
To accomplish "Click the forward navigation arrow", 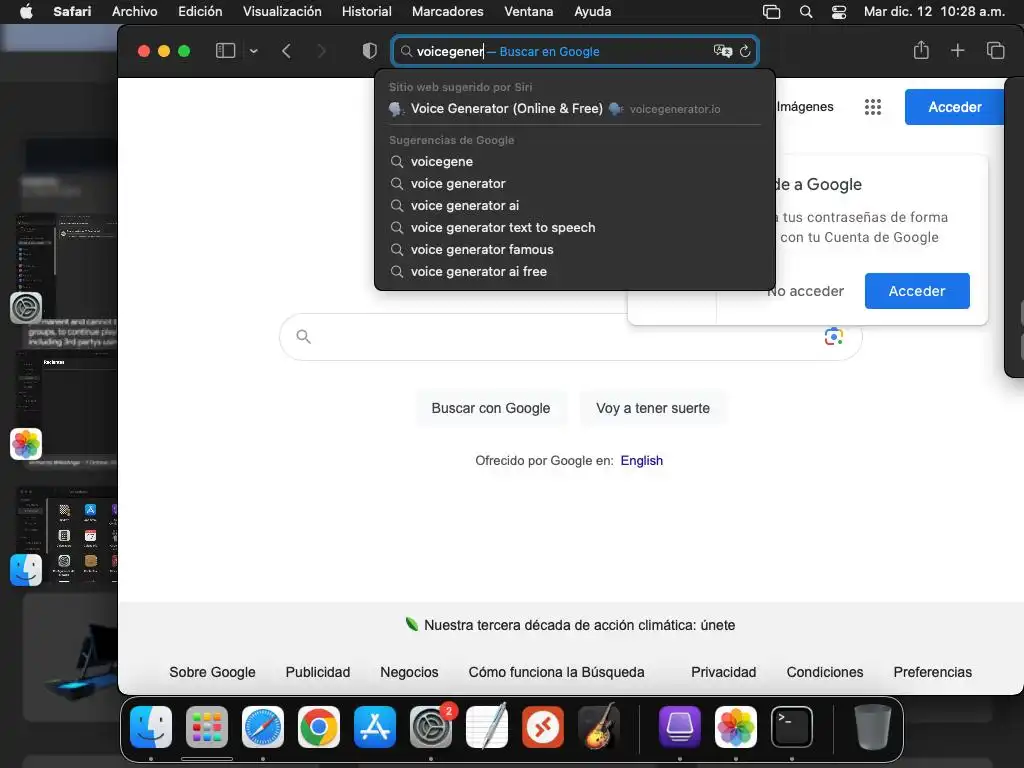I will [x=321, y=51].
